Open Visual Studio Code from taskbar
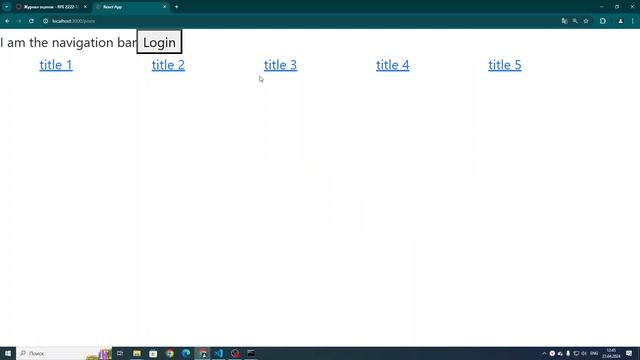Screen dimensions: 640x360 click(219, 353)
